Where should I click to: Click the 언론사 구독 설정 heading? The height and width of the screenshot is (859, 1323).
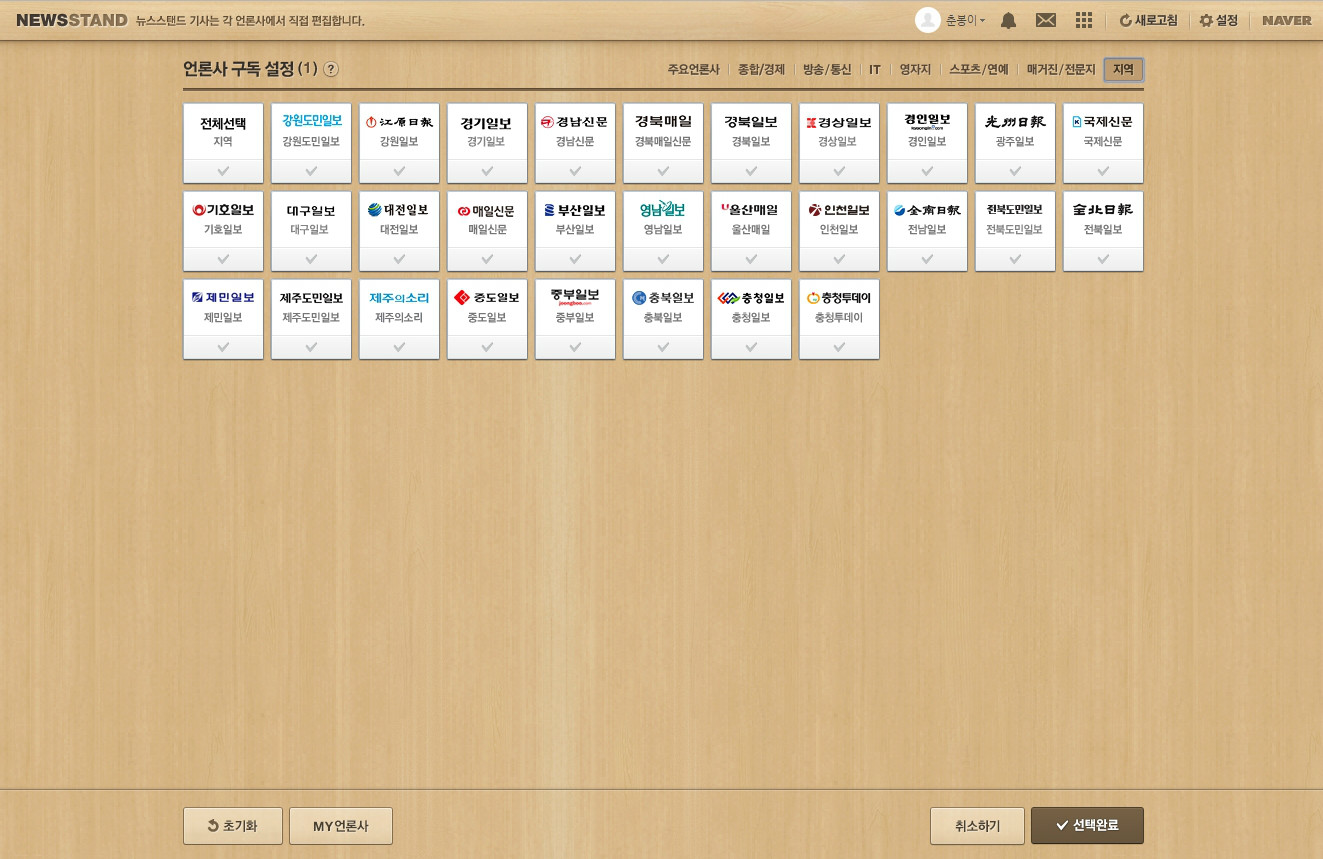click(238, 69)
